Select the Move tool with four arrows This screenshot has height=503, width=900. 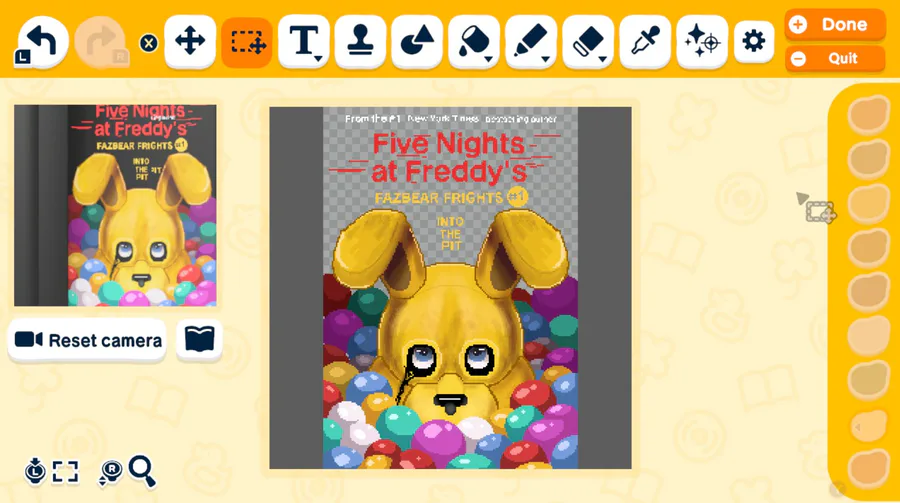click(190, 41)
